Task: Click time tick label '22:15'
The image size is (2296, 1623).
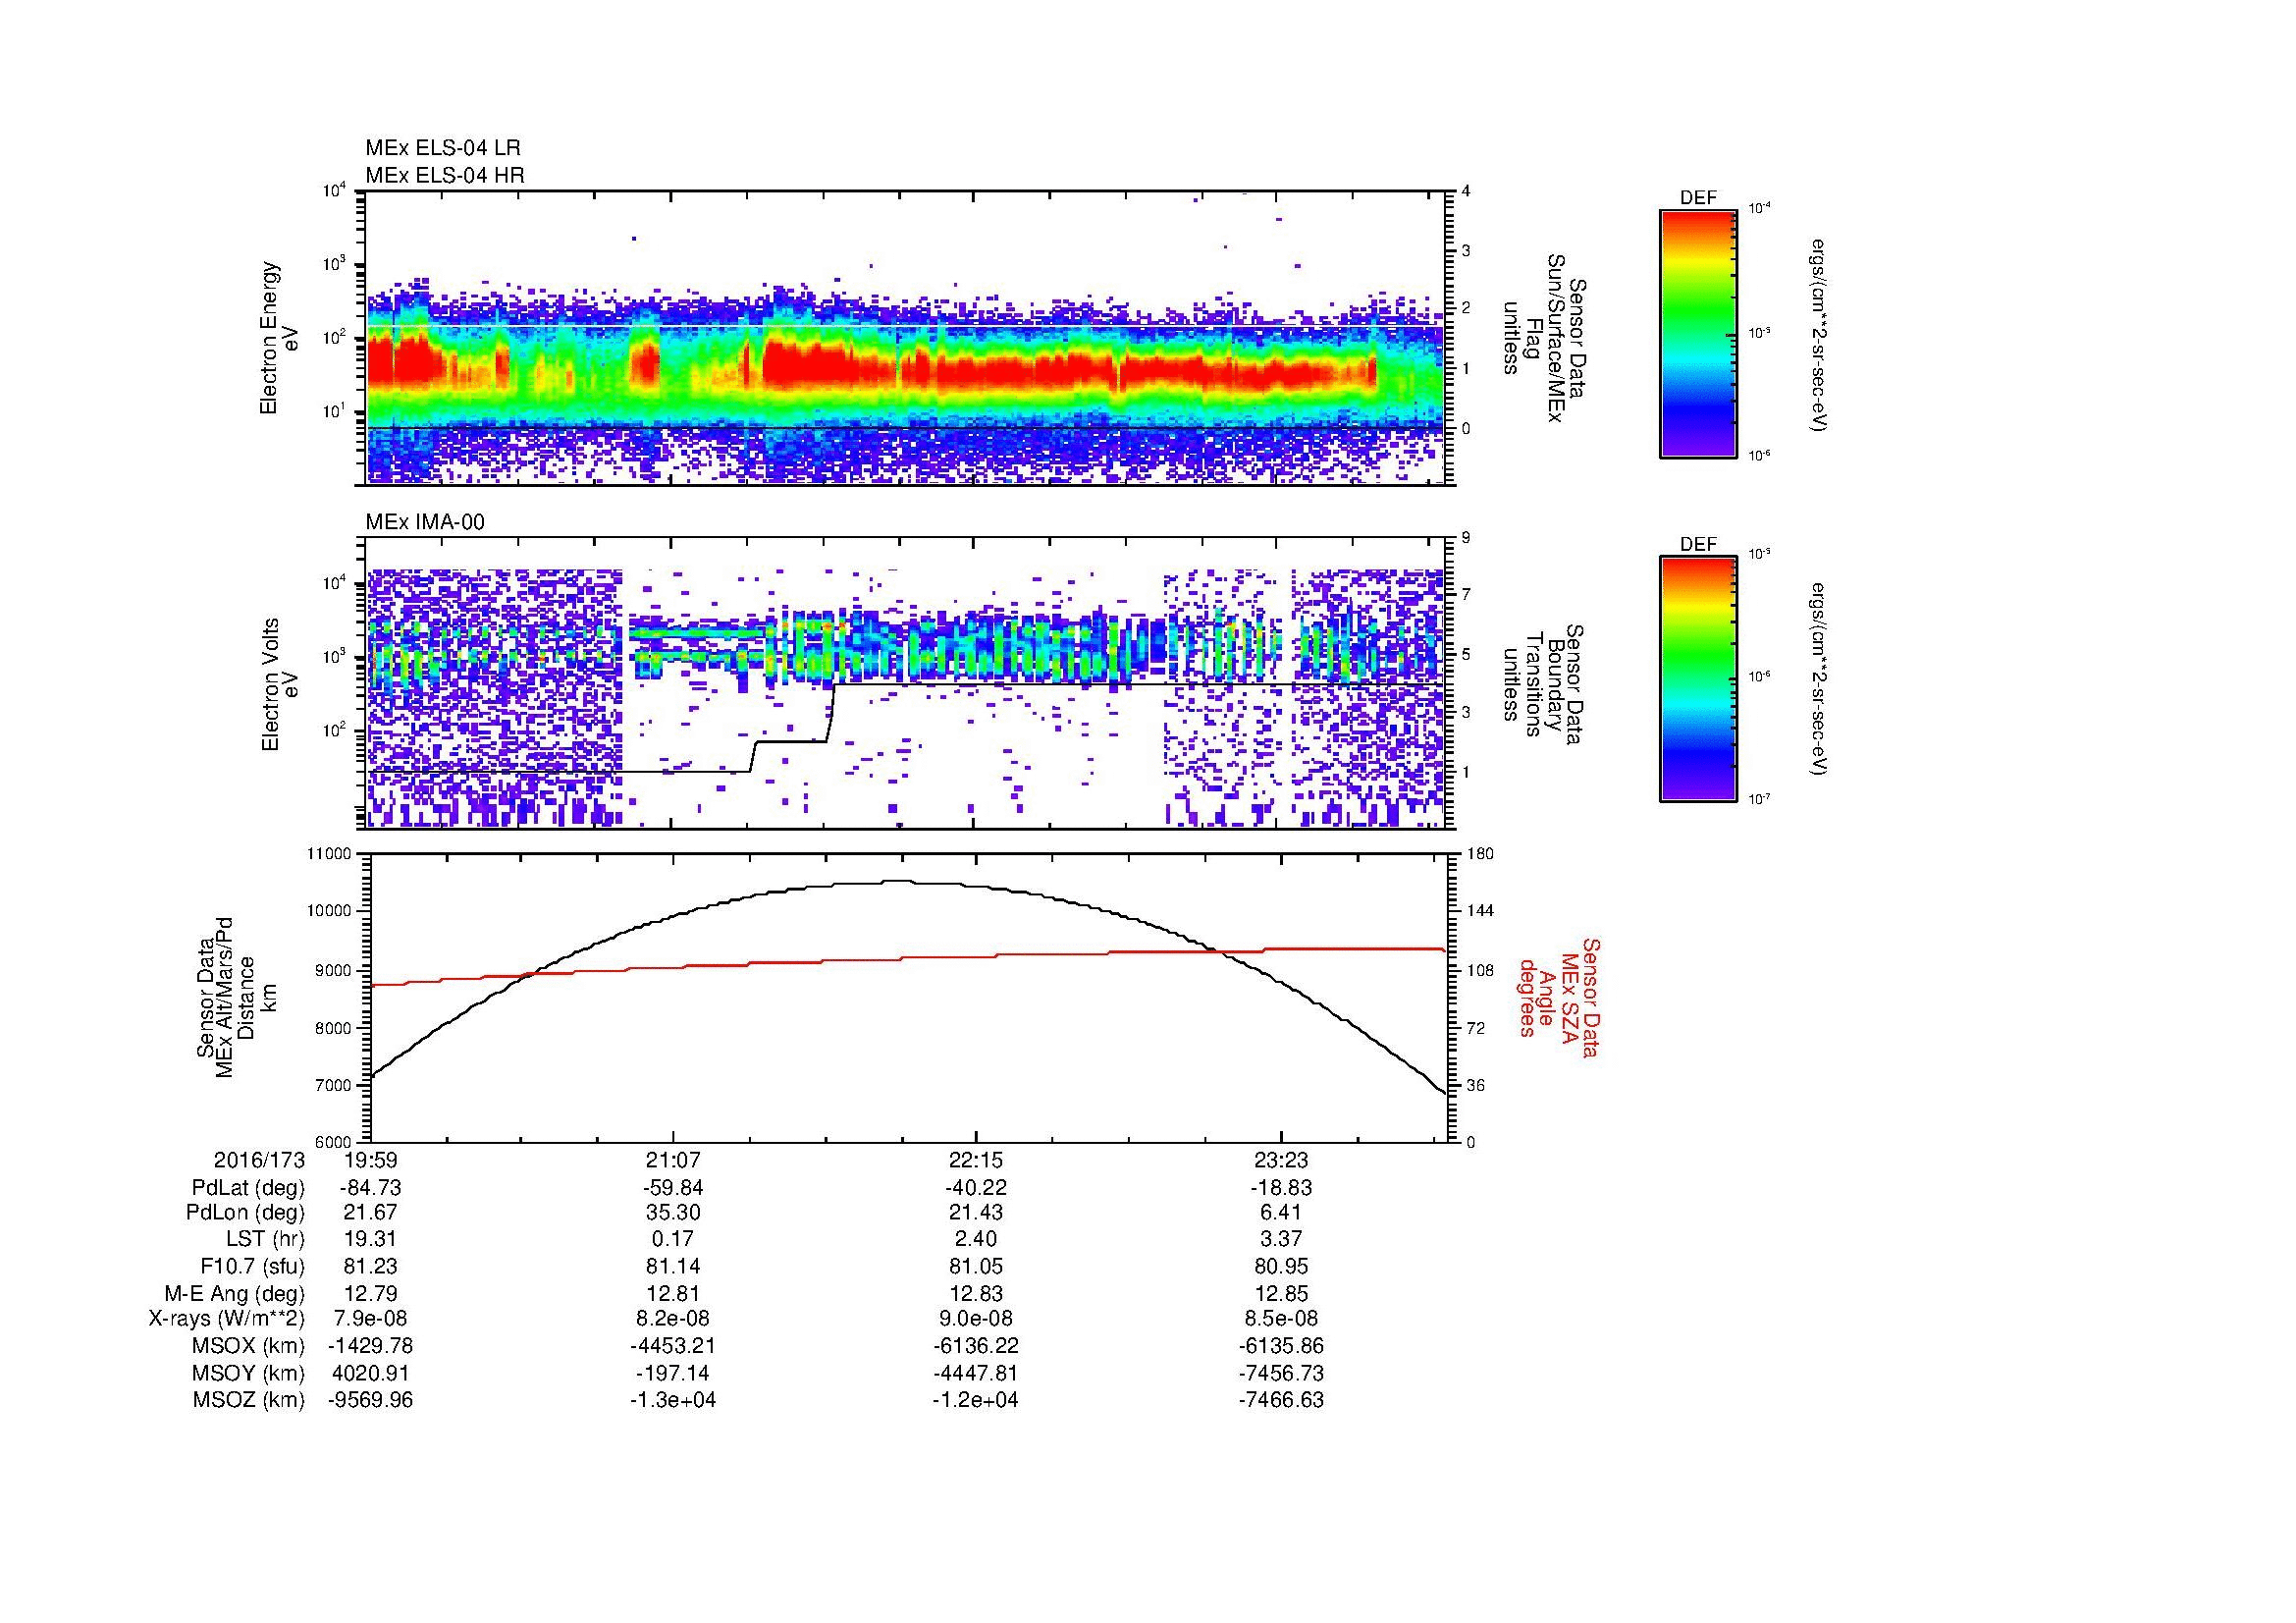Action: point(976,1161)
